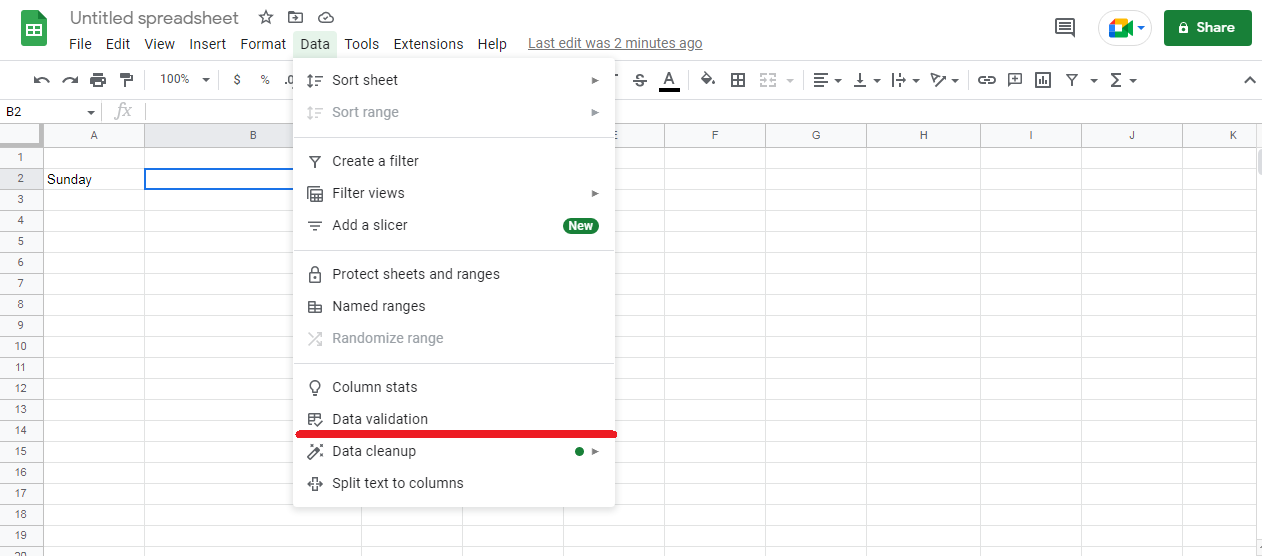Click the filter funnel icon in toolbar
The height and width of the screenshot is (556, 1262).
[x=1072, y=80]
